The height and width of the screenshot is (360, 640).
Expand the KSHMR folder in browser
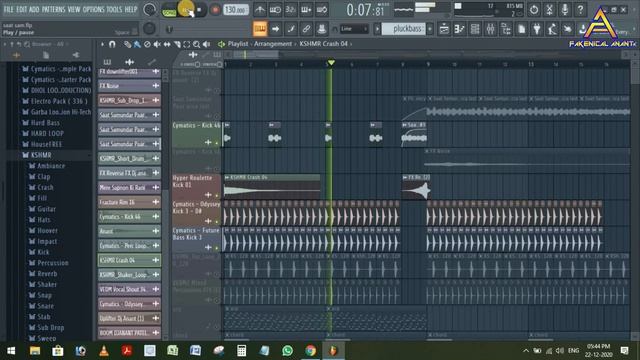[x=41, y=155]
